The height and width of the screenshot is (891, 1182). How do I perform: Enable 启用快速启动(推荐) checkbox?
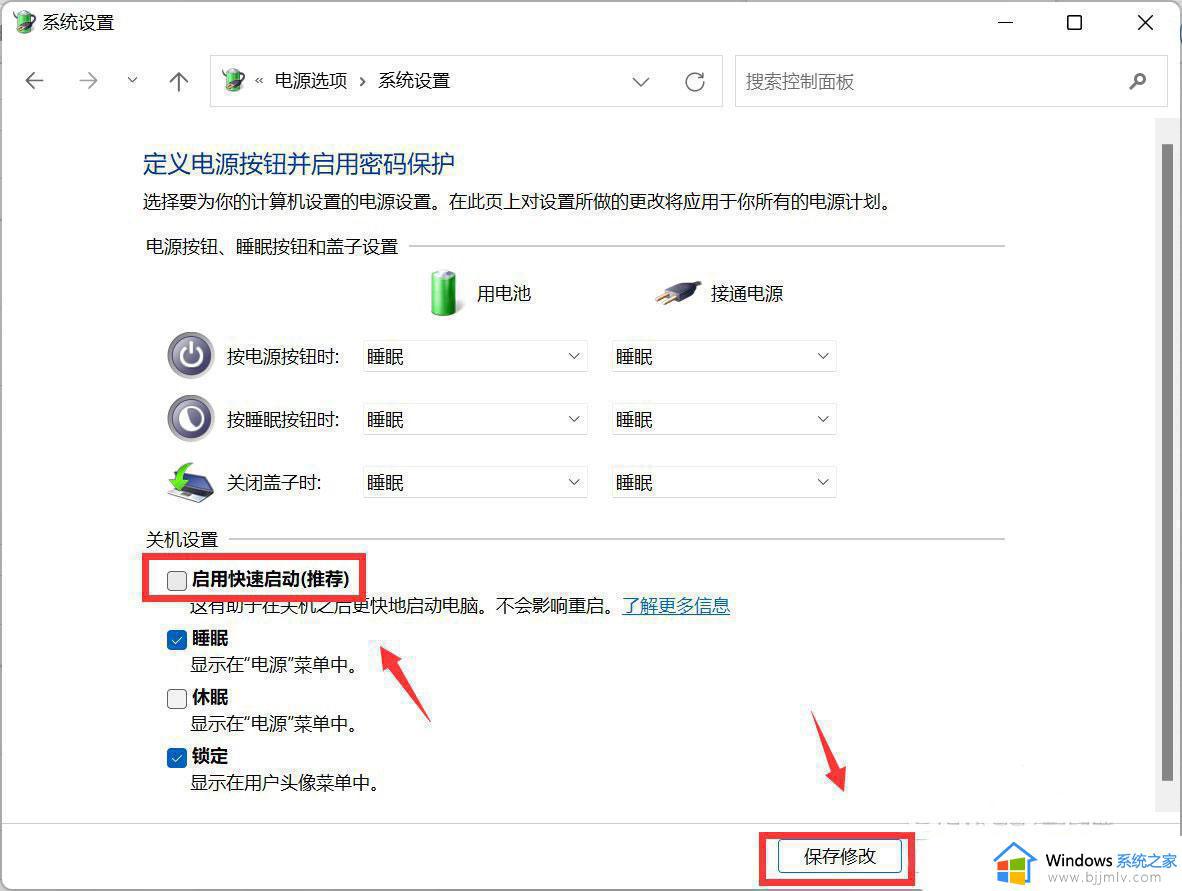click(177, 580)
